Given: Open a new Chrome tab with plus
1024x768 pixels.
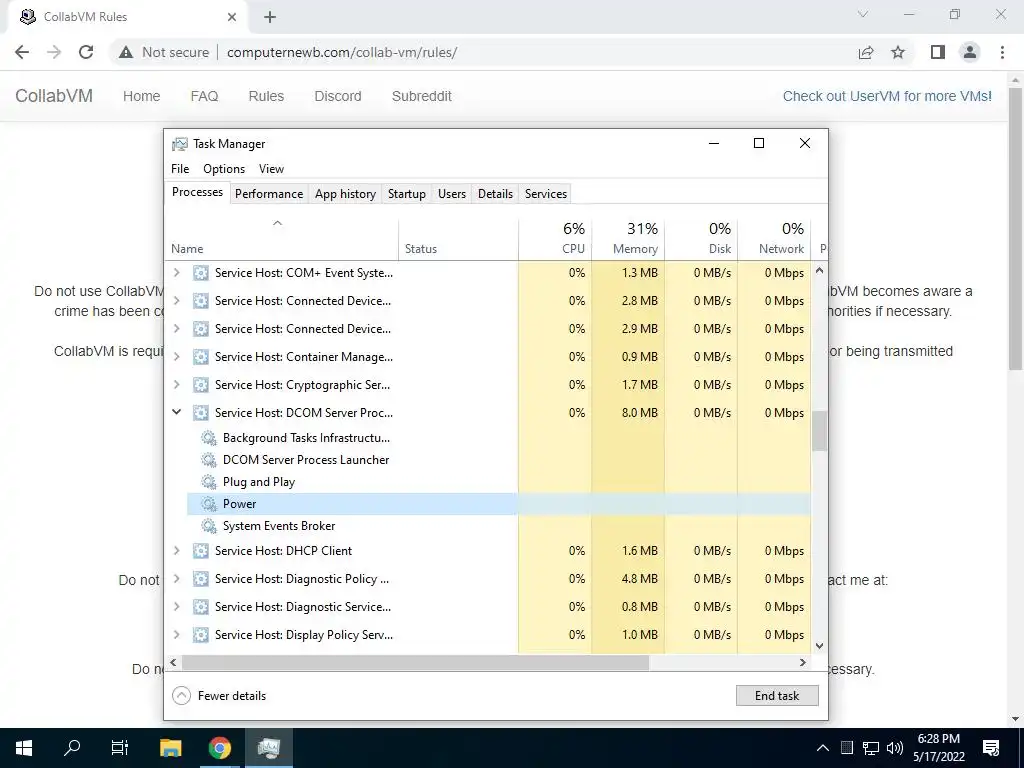Looking at the screenshot, I should point(270,17).
